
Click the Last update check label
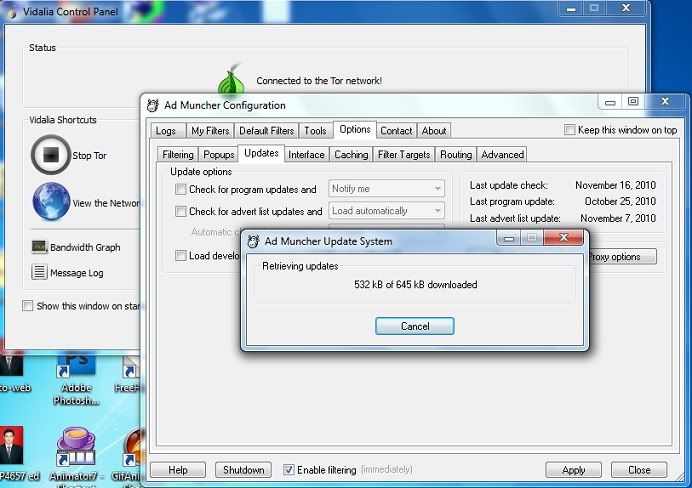[508, 185]
